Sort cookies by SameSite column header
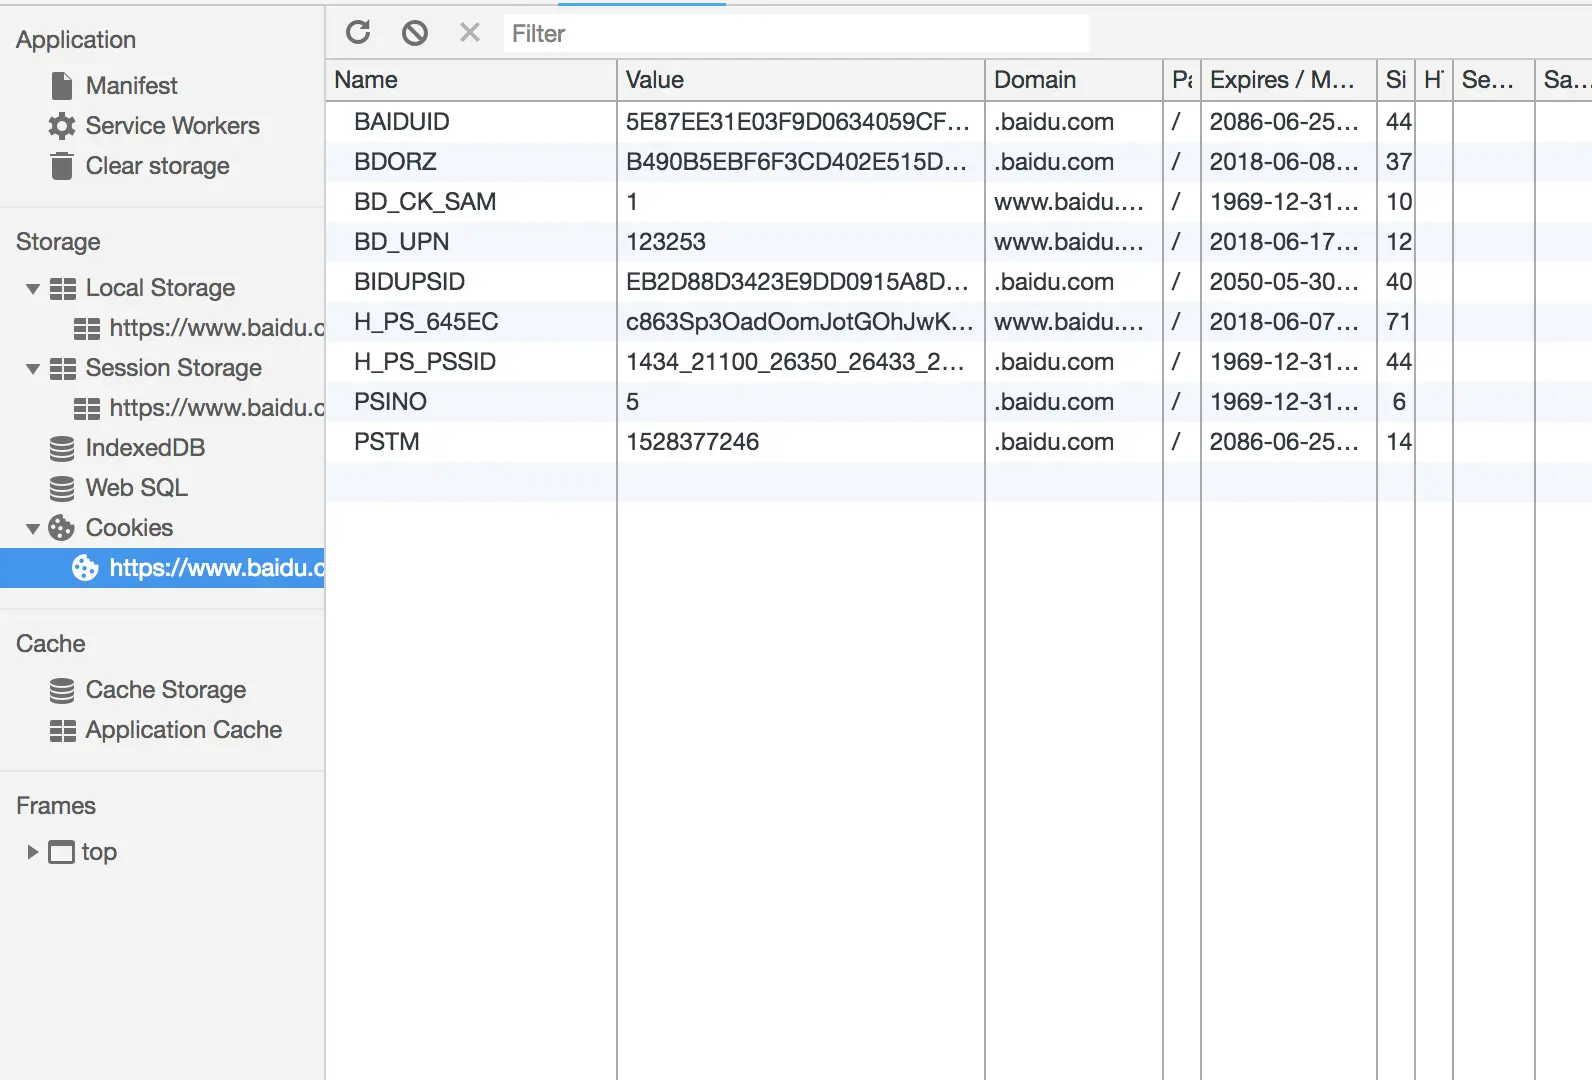Image resolution: width=1592 pixels, height=1080 pixels. [x=1564, y=80]
